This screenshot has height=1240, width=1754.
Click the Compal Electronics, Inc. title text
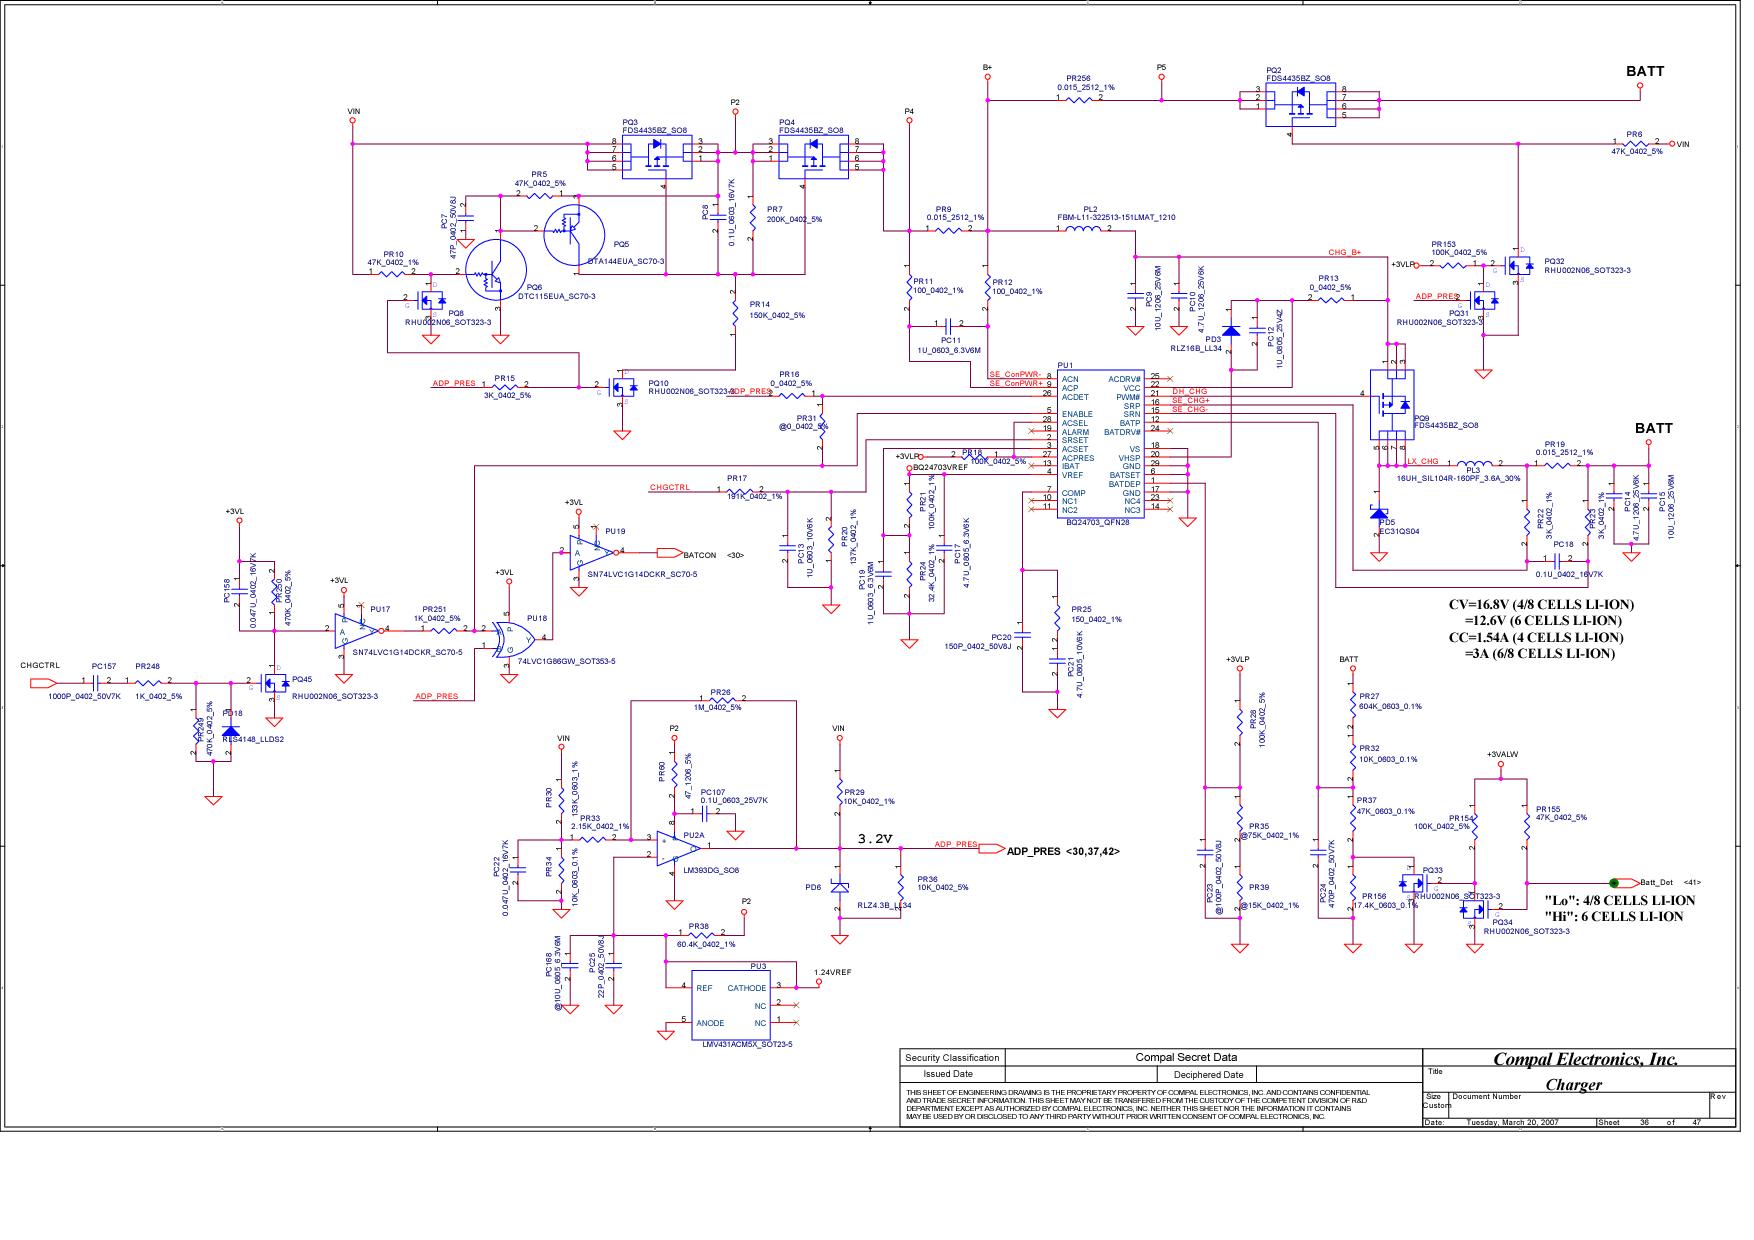tap(1585, 1060)
